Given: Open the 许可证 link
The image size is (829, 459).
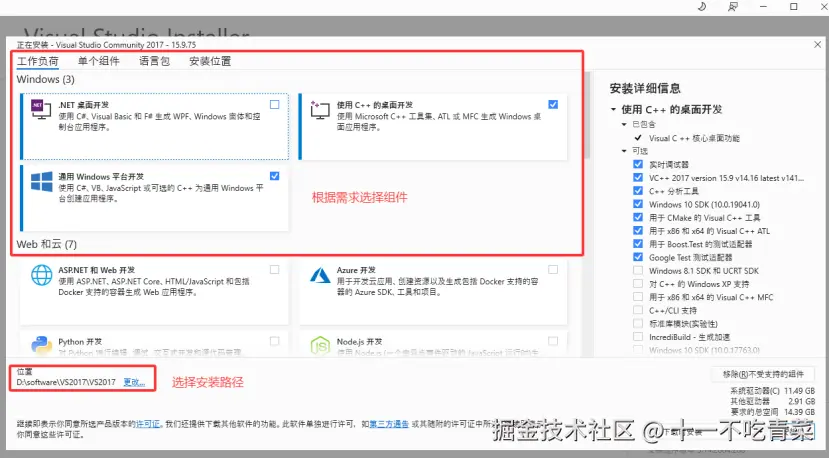Looking at the screenshot, I should tap(148, 424).
